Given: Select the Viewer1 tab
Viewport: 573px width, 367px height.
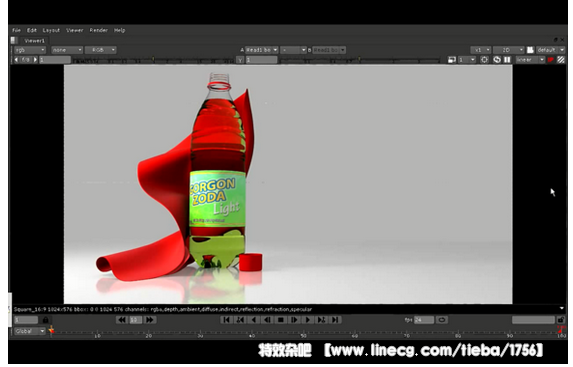Looking at the screenshot, I should 34,41.
